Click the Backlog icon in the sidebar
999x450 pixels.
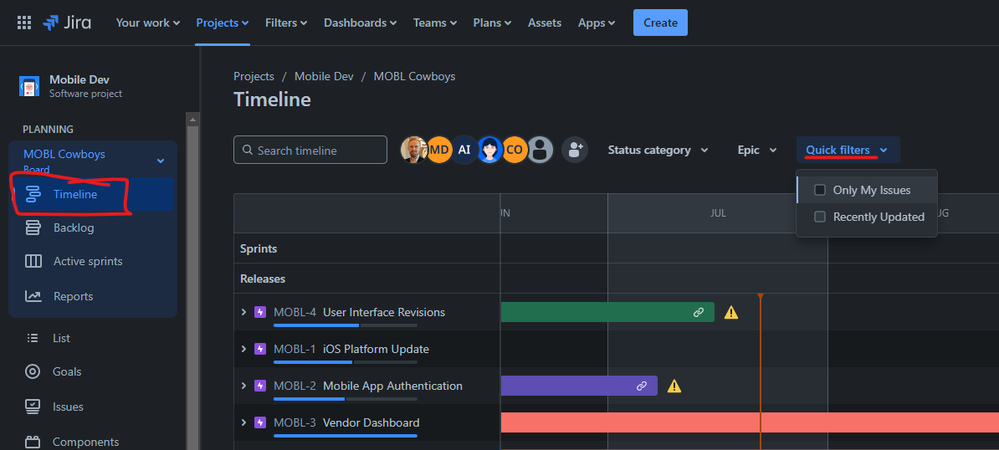32,228
